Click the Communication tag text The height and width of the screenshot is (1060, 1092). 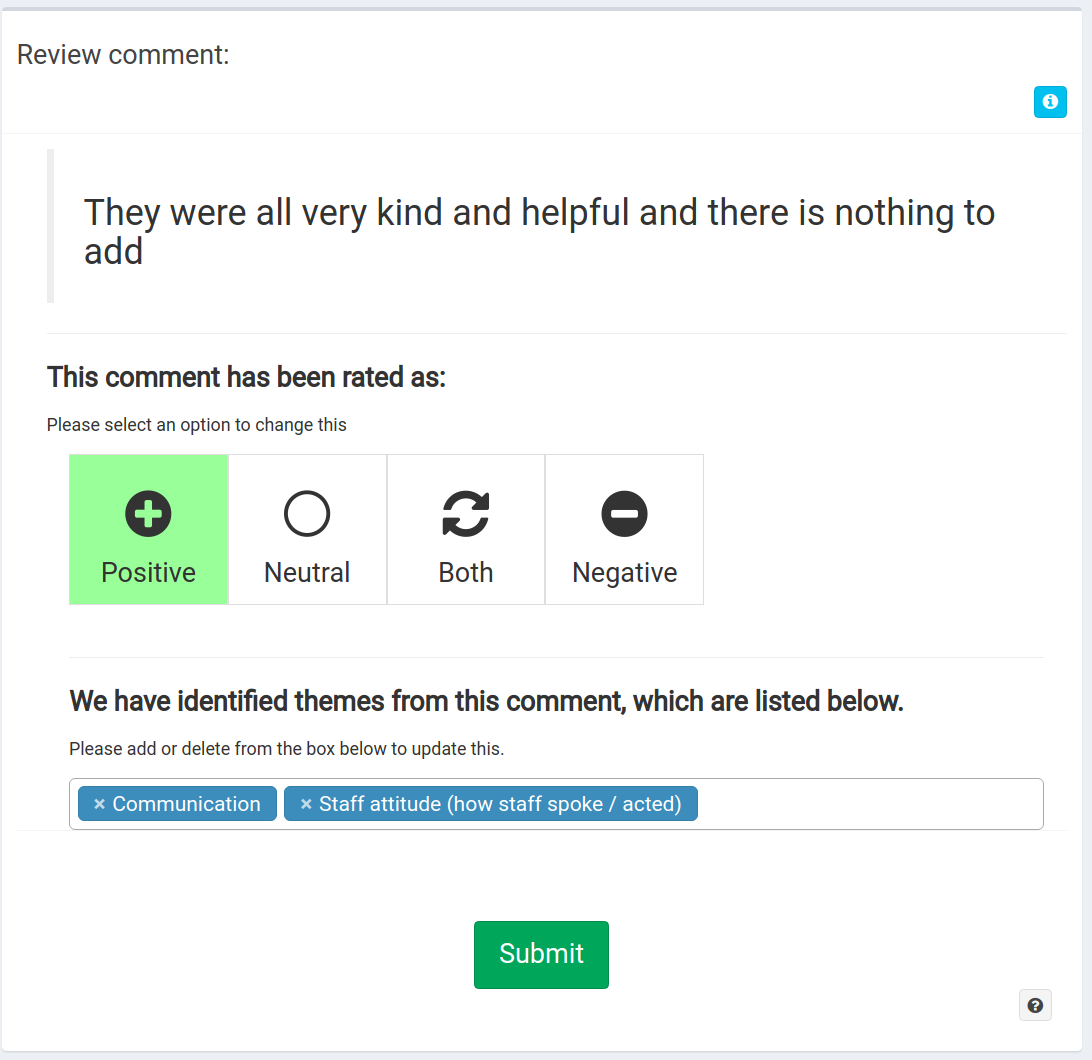187,804
